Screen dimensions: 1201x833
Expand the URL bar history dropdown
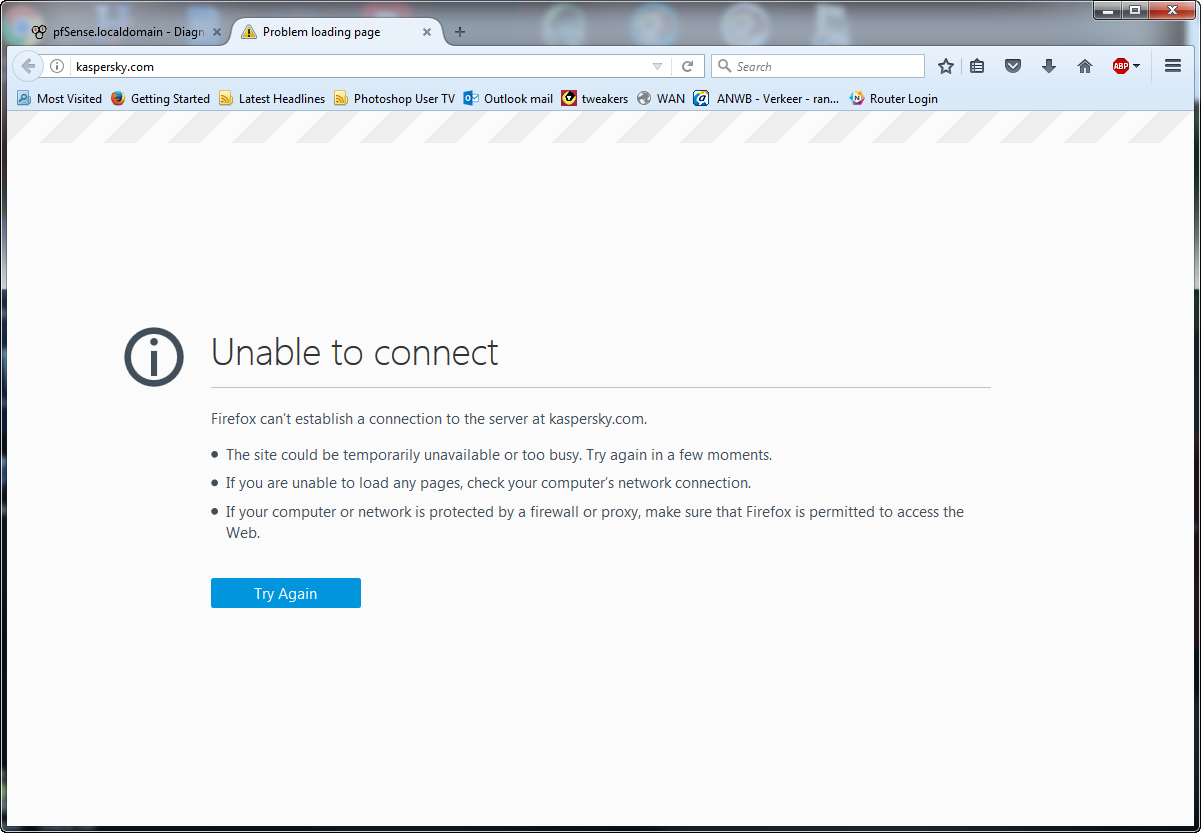pyautogui.click(x=657, y=66)
